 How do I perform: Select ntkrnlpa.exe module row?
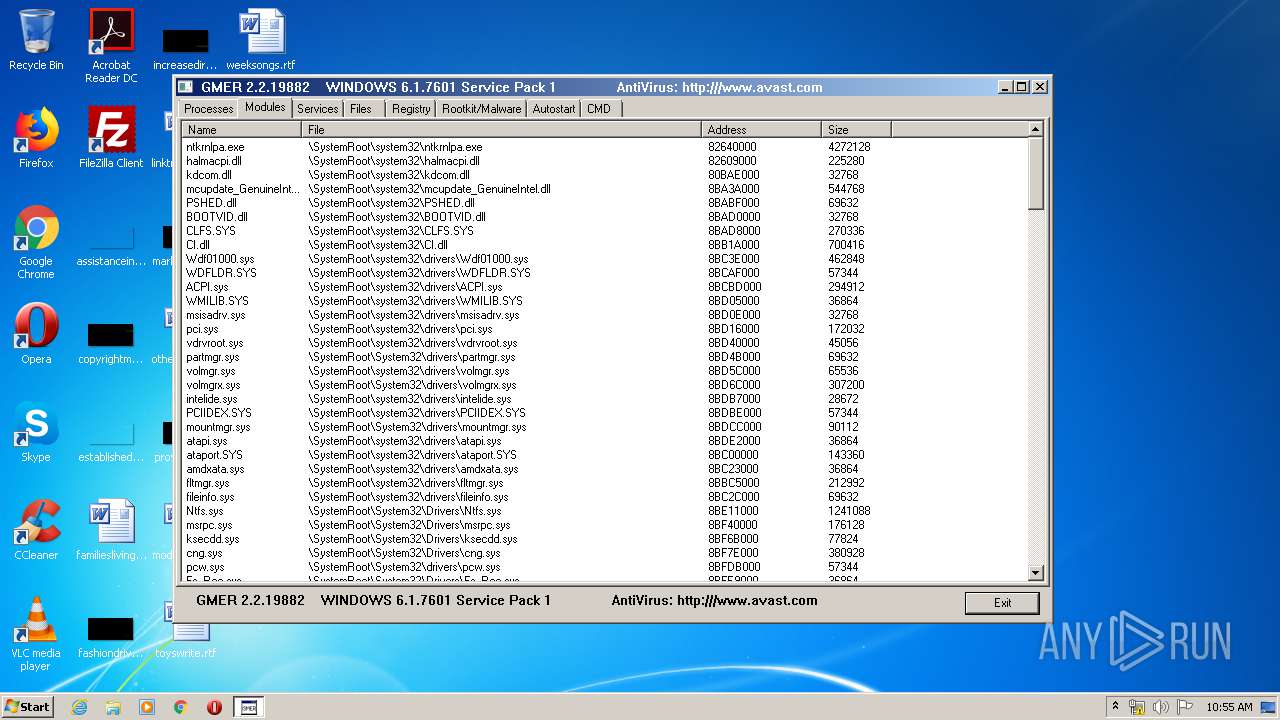pos(606,147)
